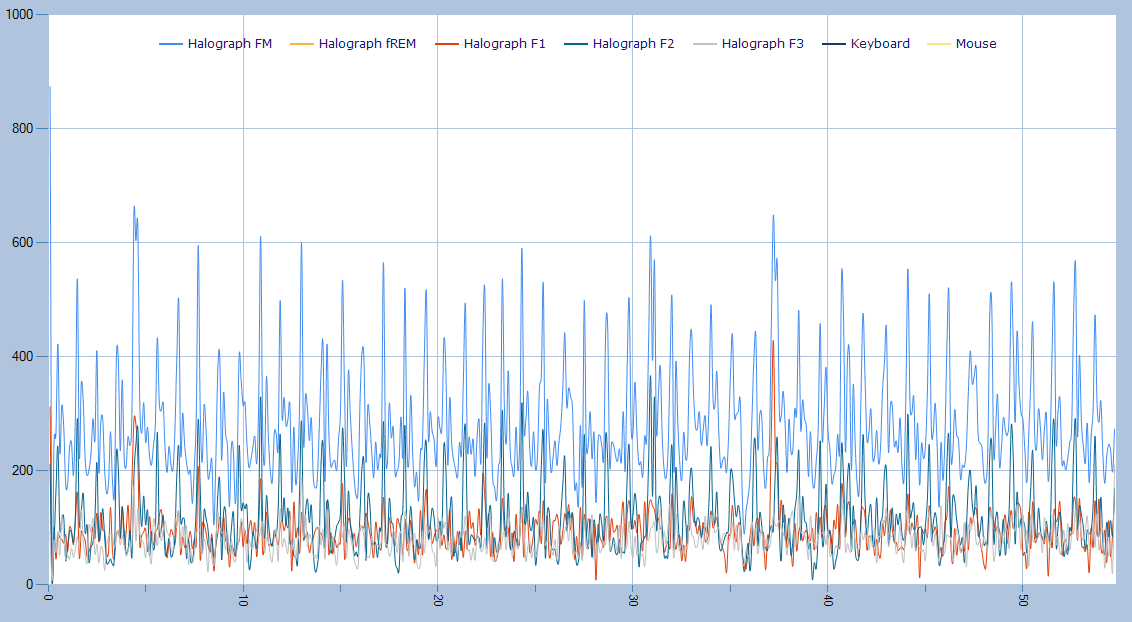
Task: Click the x-axis label 40
Action: [827, 600]
